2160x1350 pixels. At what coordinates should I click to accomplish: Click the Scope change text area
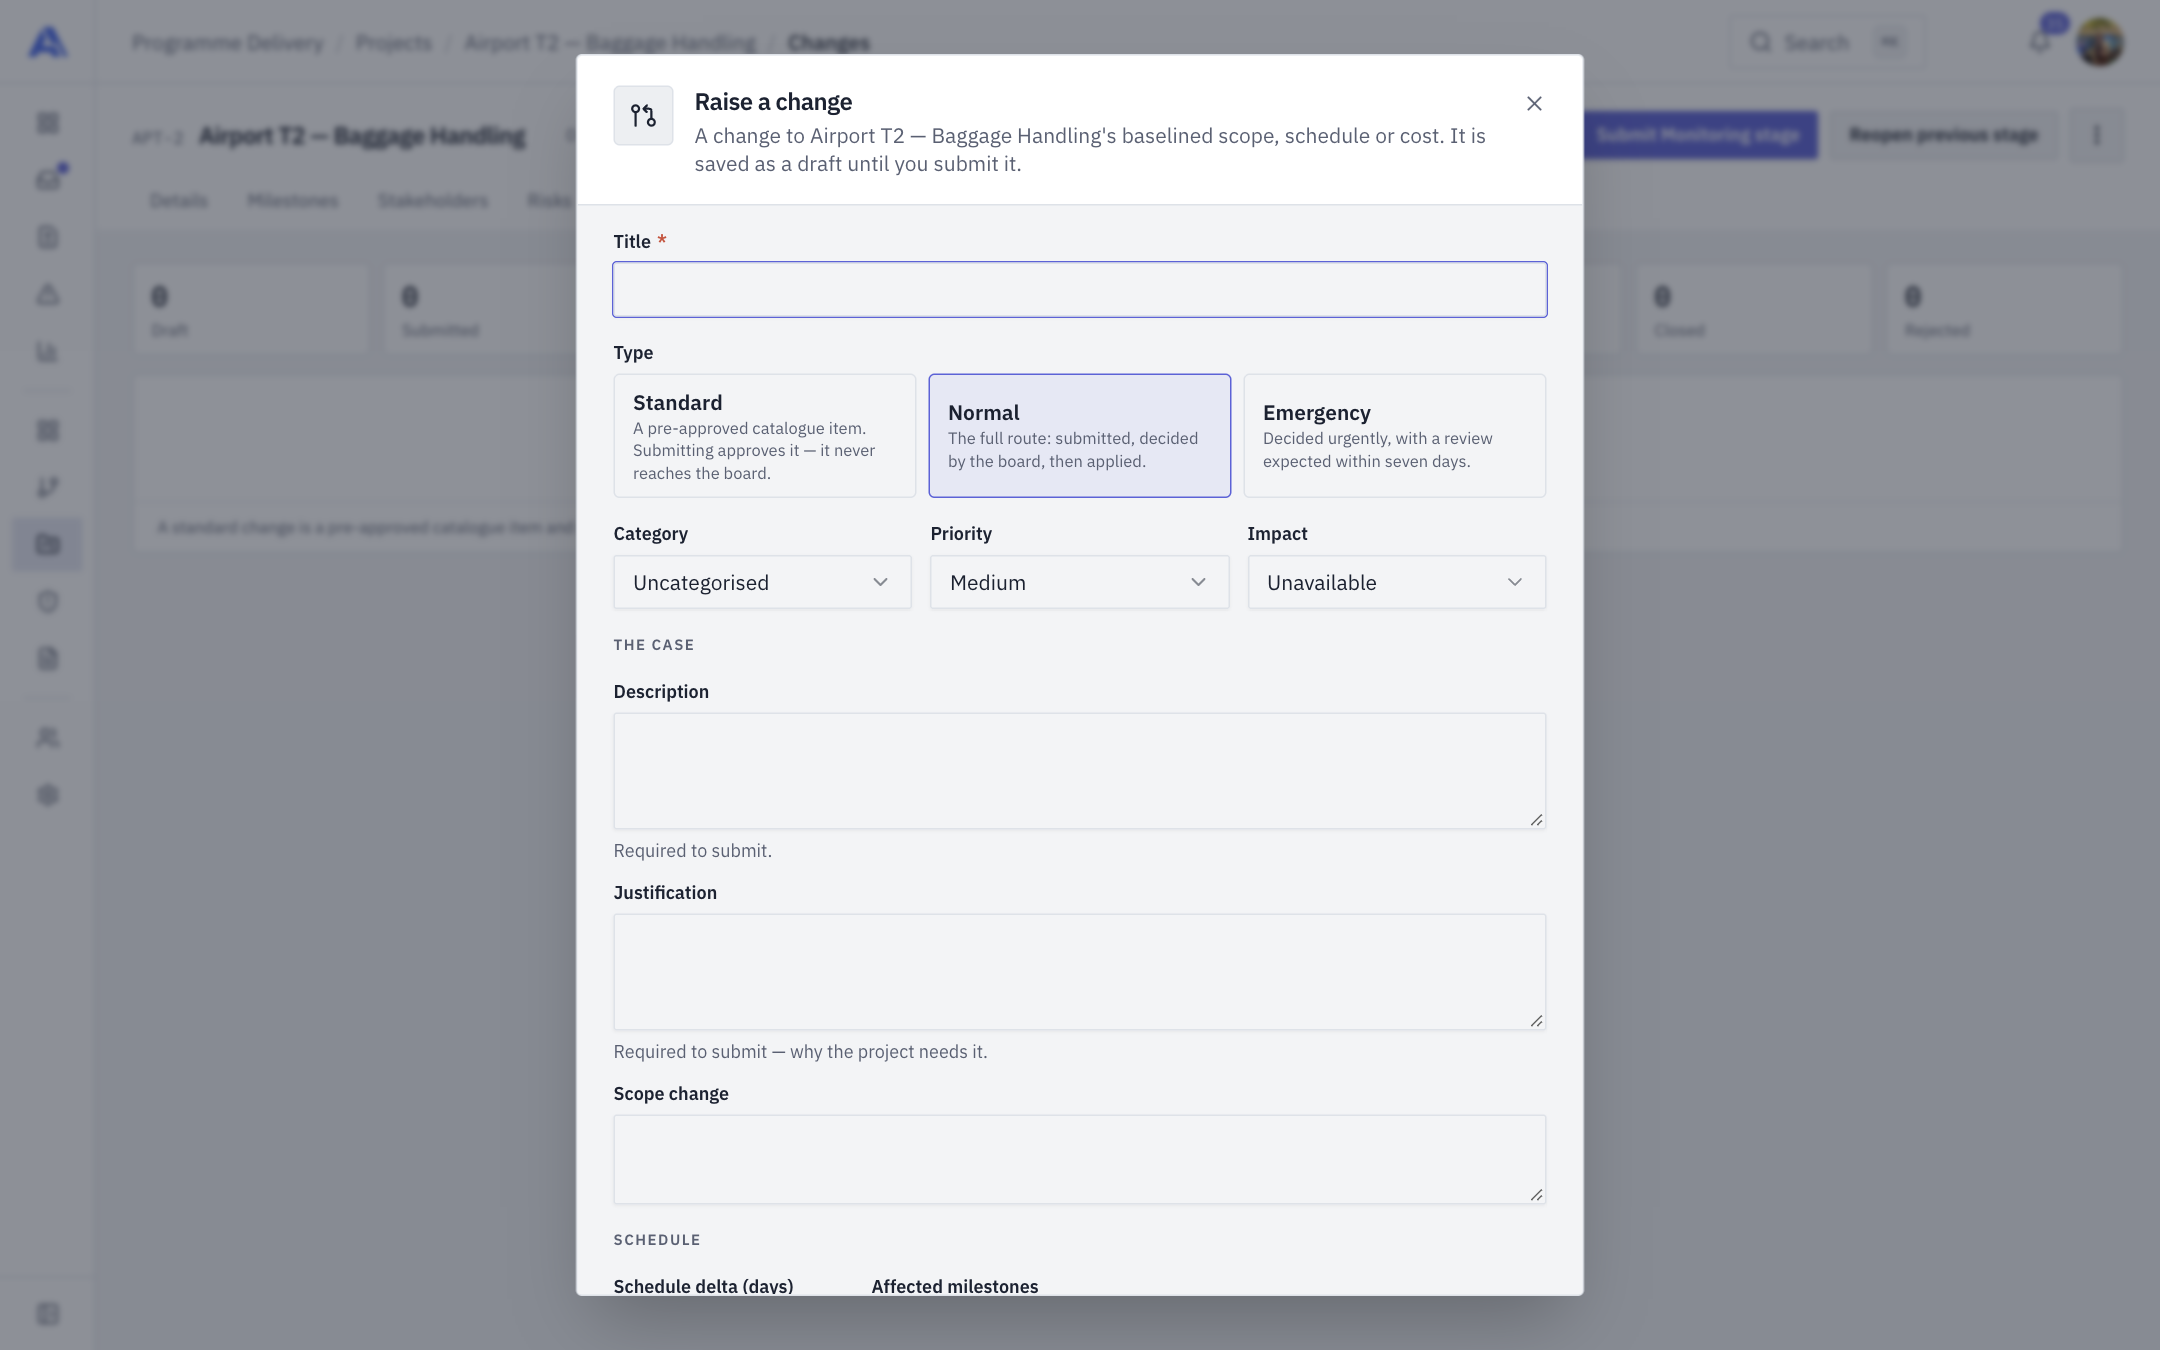coord(1080,1160)
